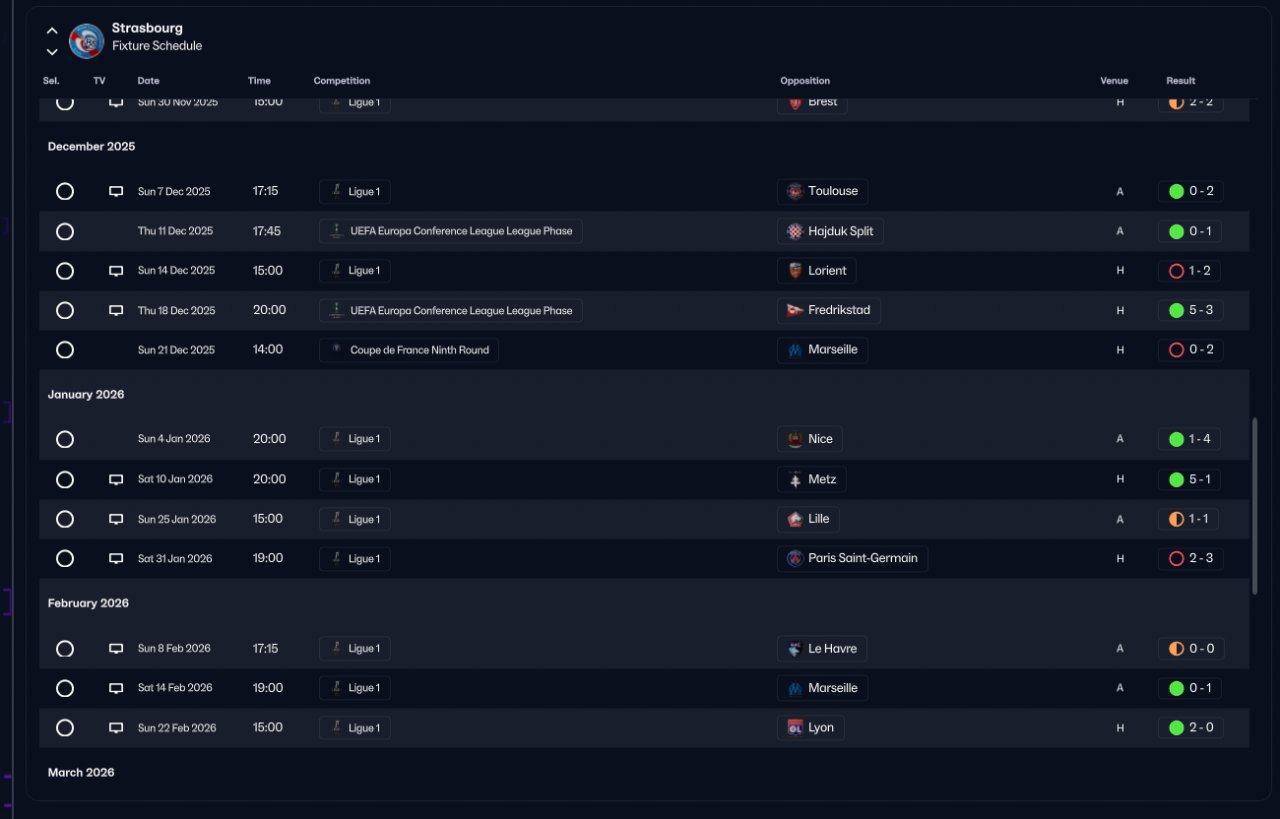Open the Ligue 1 competition chip for Toulouse
This screenshot has height=819, width=1280.
pos(355,191)
